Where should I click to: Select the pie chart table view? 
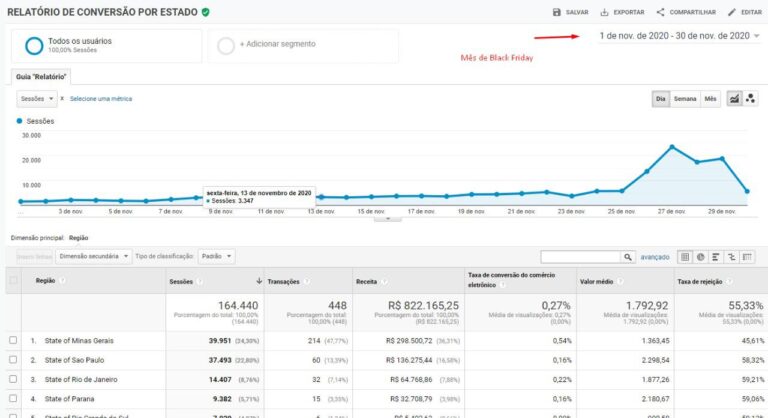[x=701, y=257]
